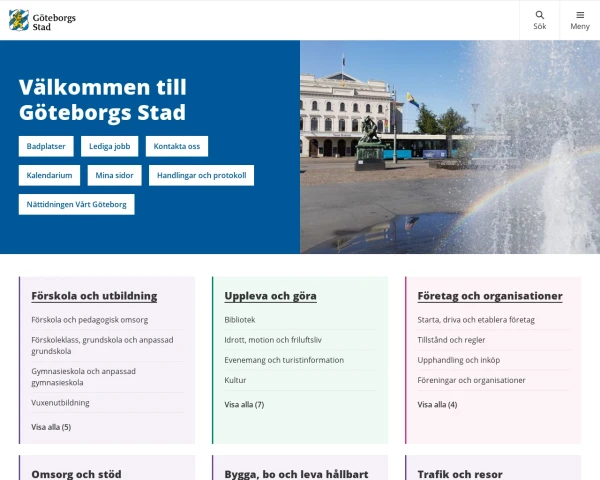Open the Företag och organisationer heading

coord(490,296)
